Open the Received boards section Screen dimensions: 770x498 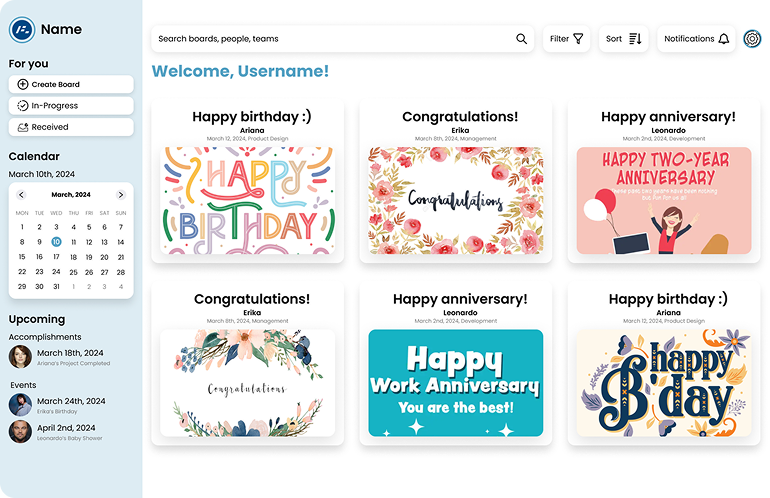point(71,127)
